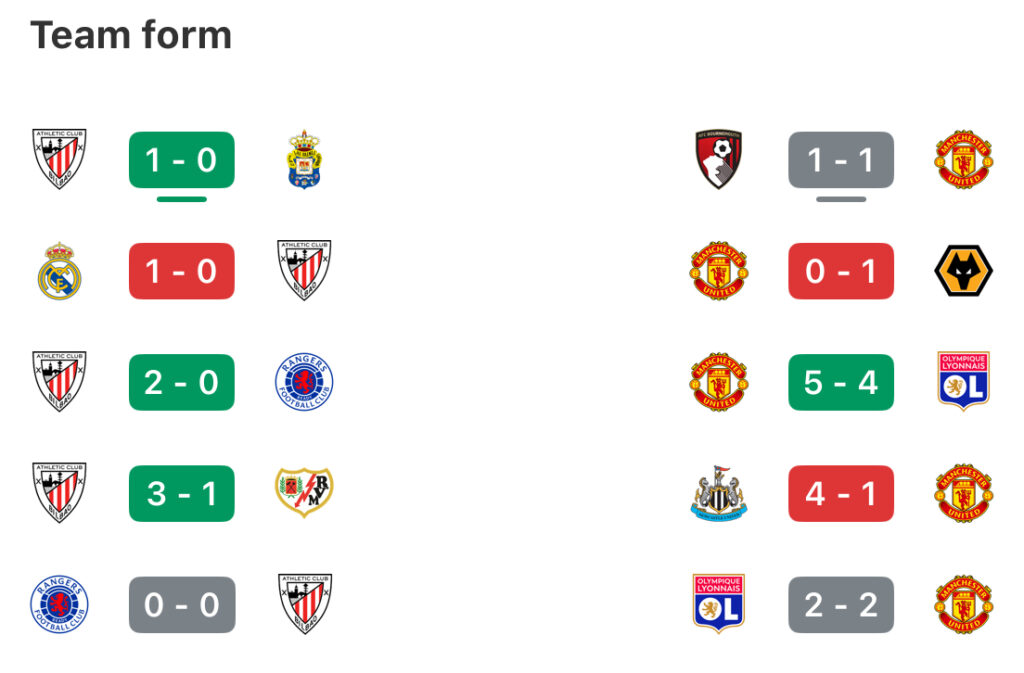Open the red 4 - 1 Newcastle loss
The image size is (1024, 673).
click(841, 493)
